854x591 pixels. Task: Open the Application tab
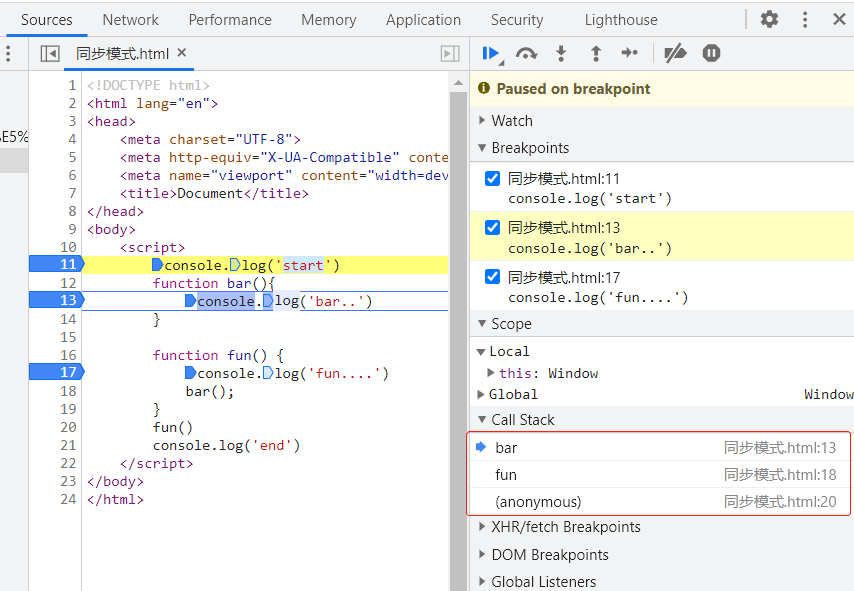coord(423,20)
